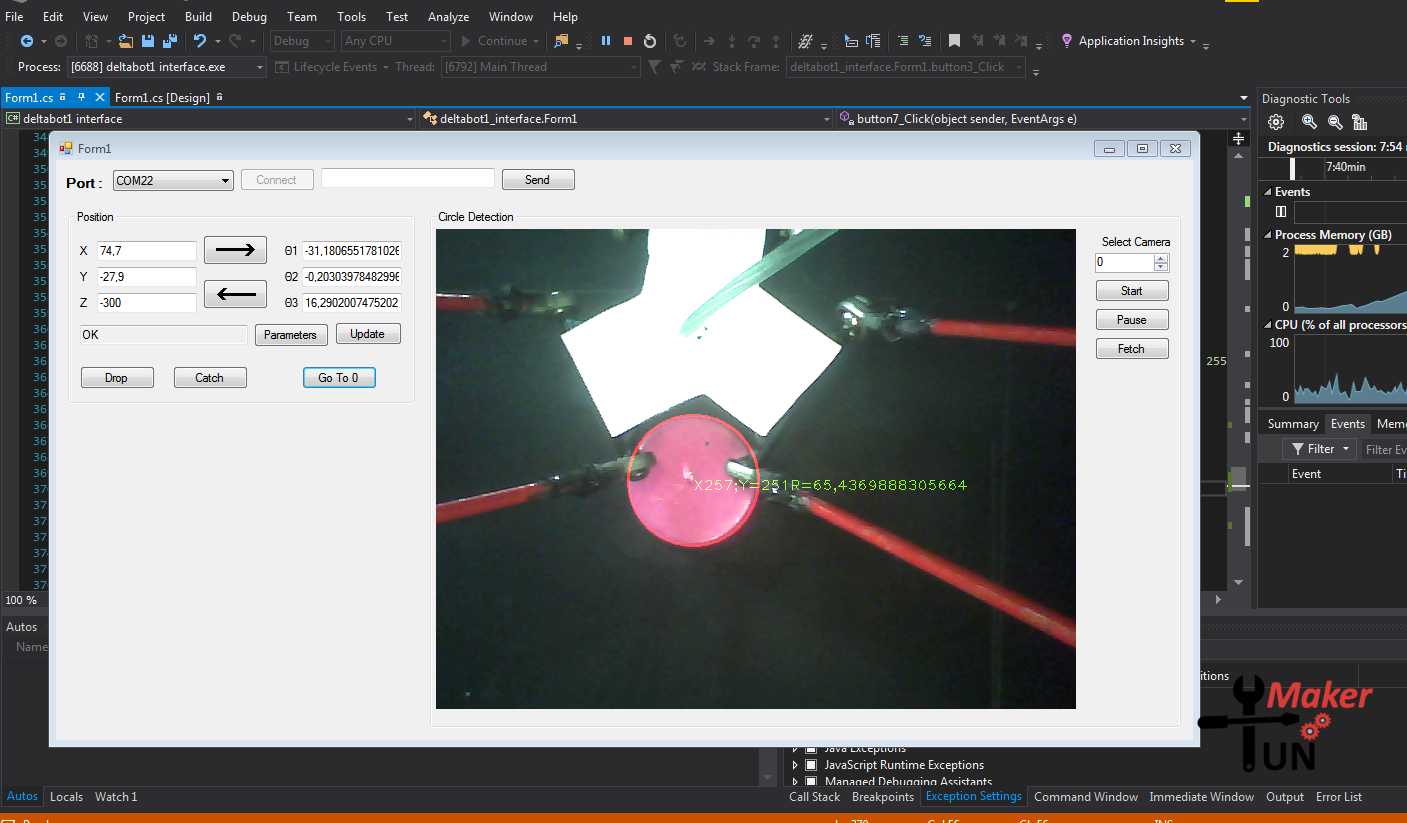
Task: Click the Application Insights icon
Action: click(x=1066, y=41)
